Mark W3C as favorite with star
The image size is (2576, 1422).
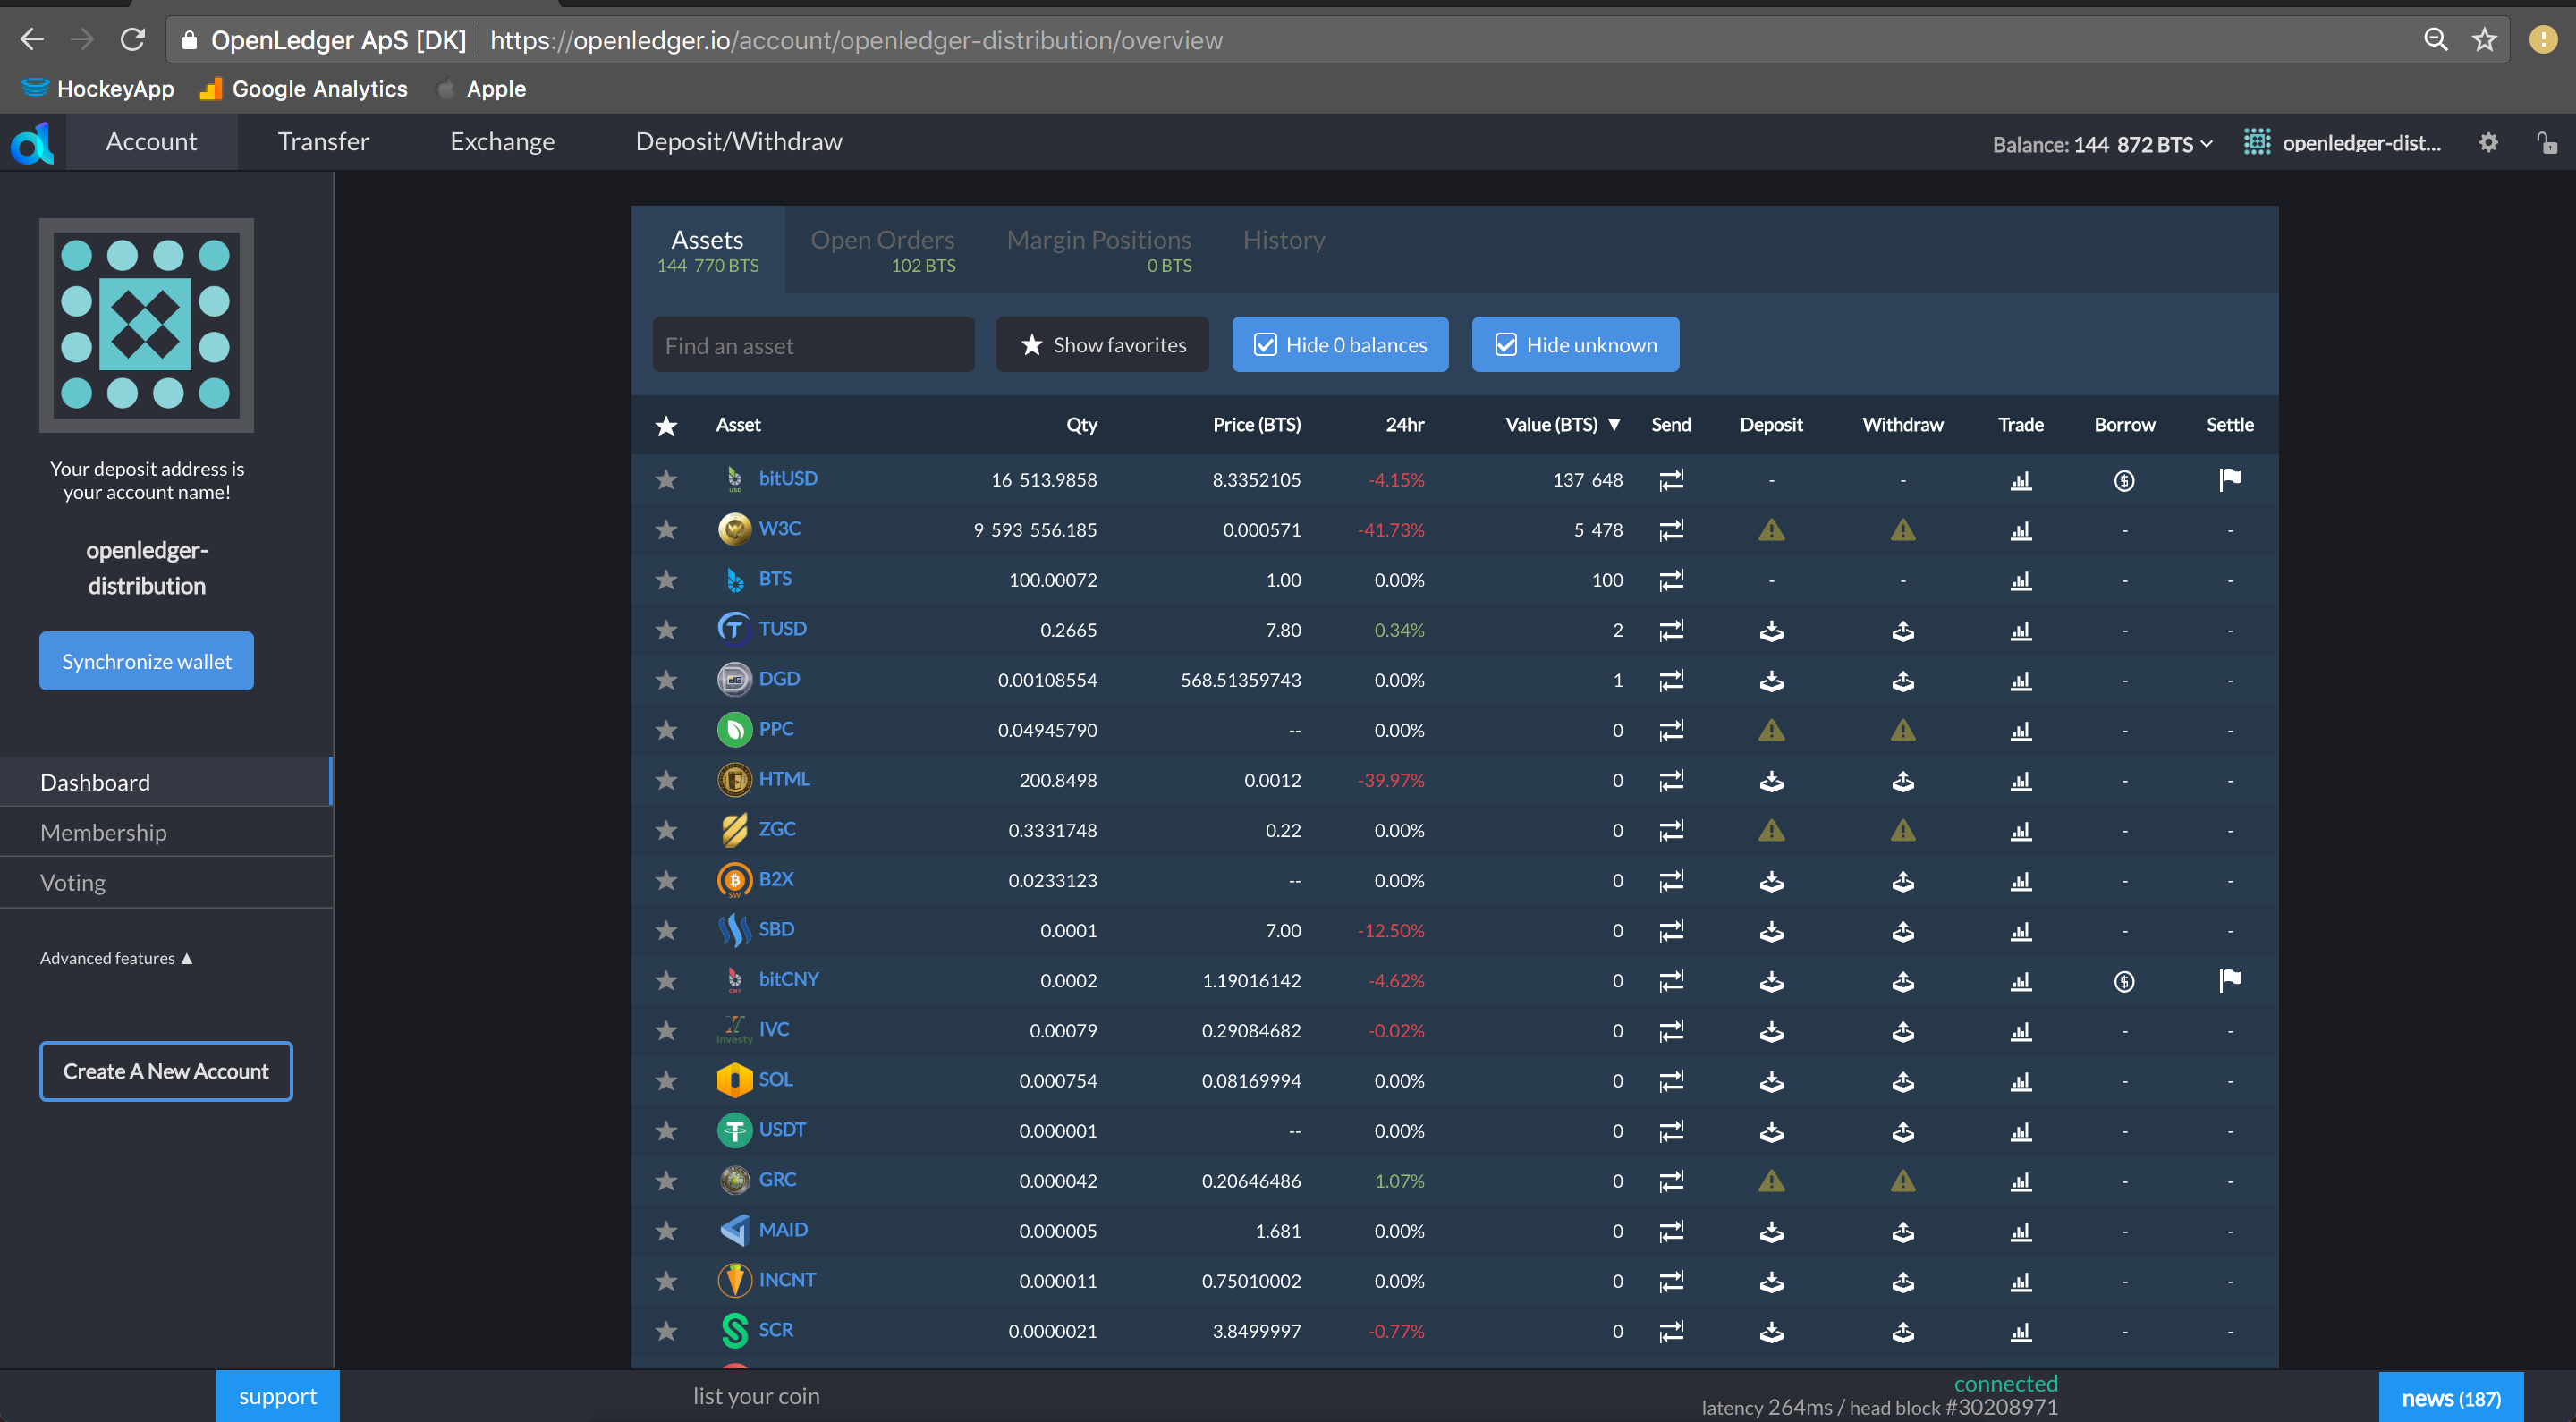coord(666,530)
